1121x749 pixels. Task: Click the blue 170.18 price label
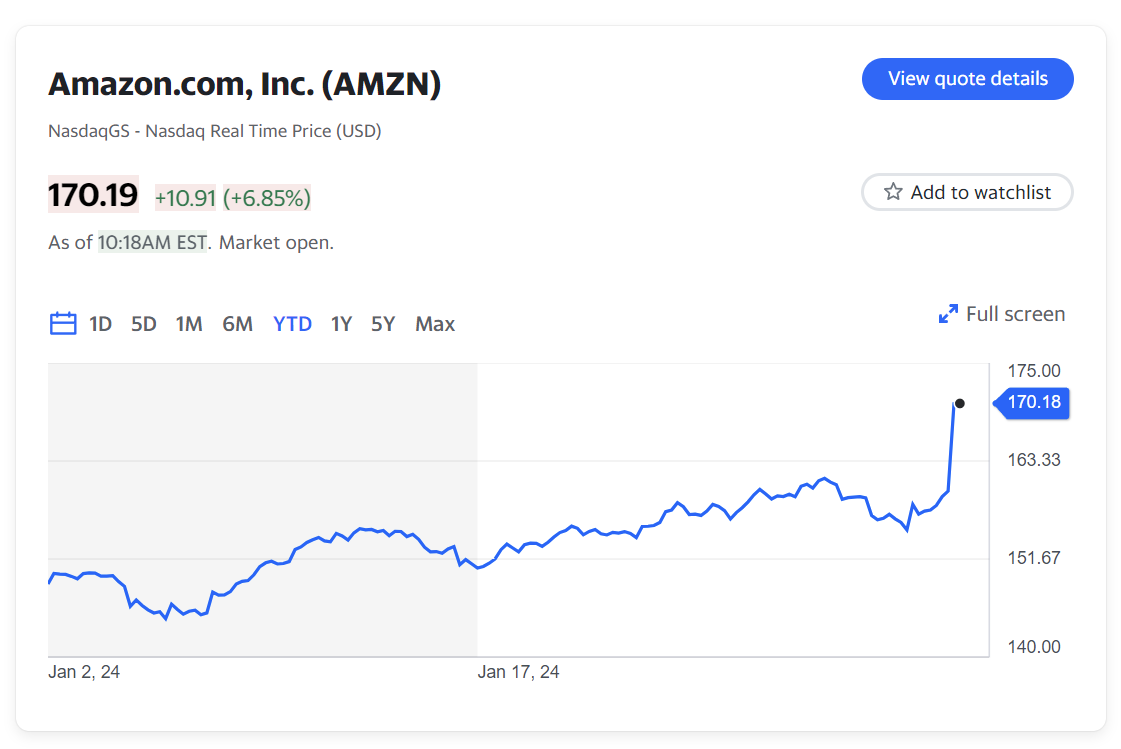pos(1034,403)
